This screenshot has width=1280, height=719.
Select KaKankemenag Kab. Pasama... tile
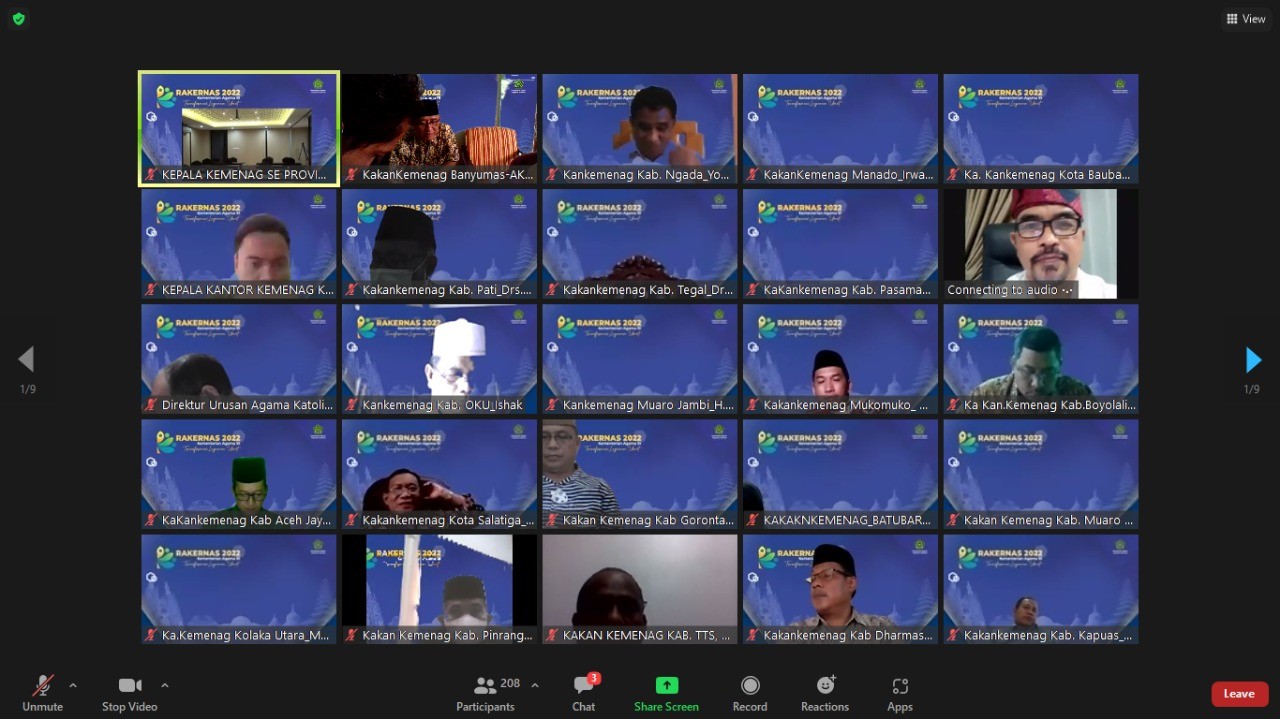841,244
